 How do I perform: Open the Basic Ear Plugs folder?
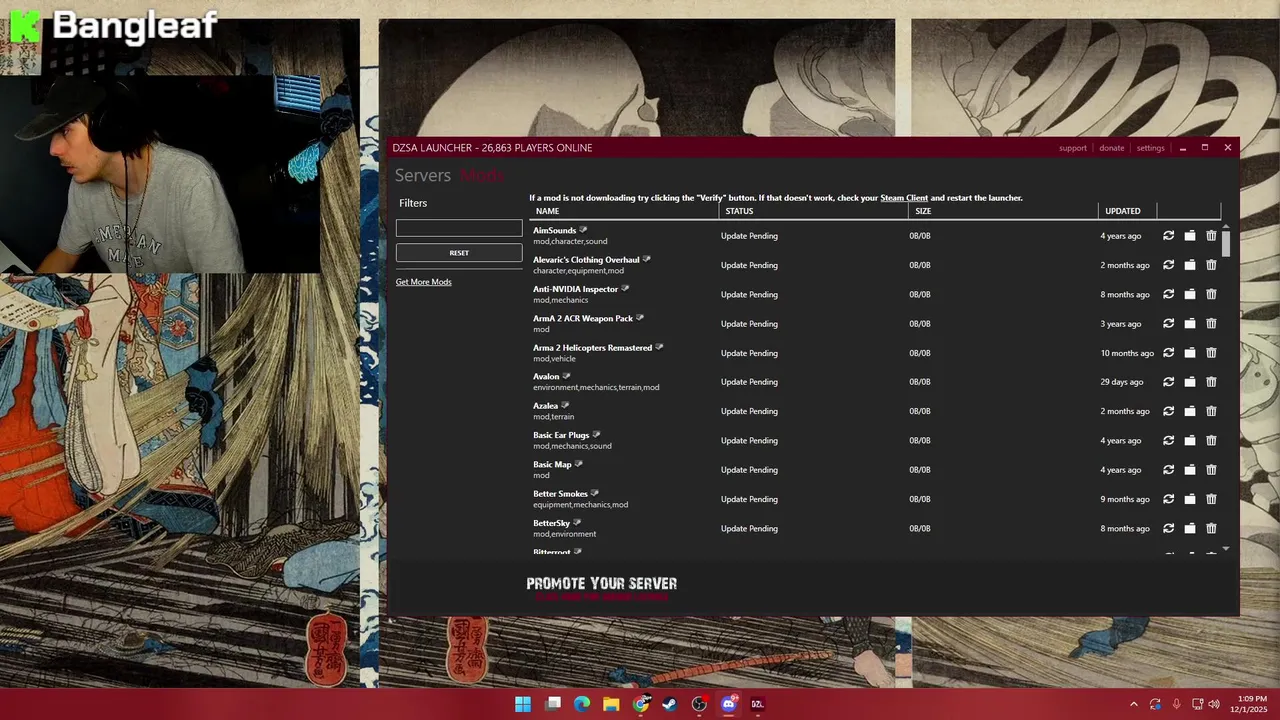click(1190, 441)
